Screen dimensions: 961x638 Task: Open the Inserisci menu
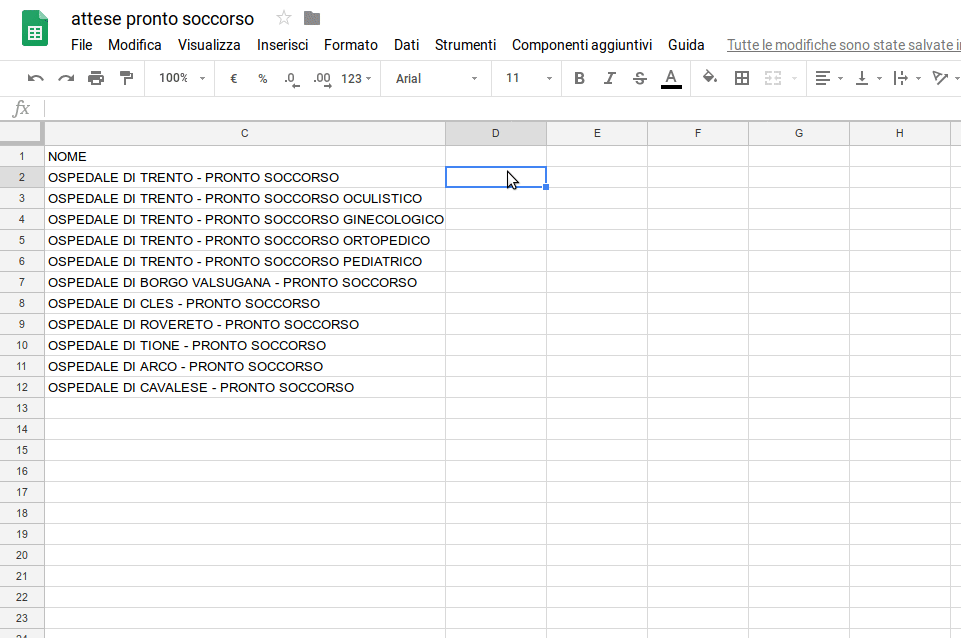(283, 45)
